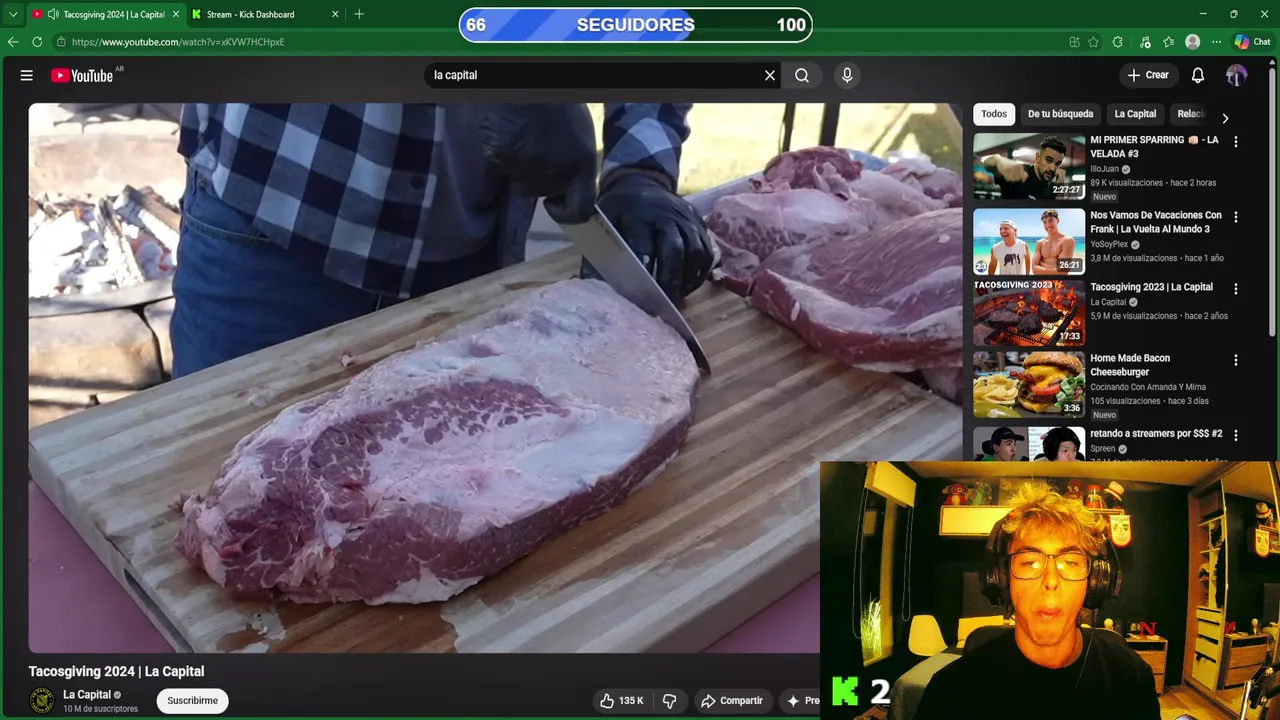Select the Tacosgiving 2024 browser tab
1280x720 pixels.
(x=105, y=14)
